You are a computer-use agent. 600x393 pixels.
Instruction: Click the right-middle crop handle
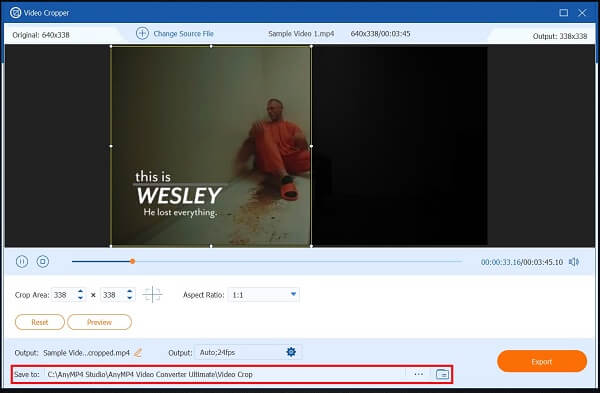click(x=311, y=146)
